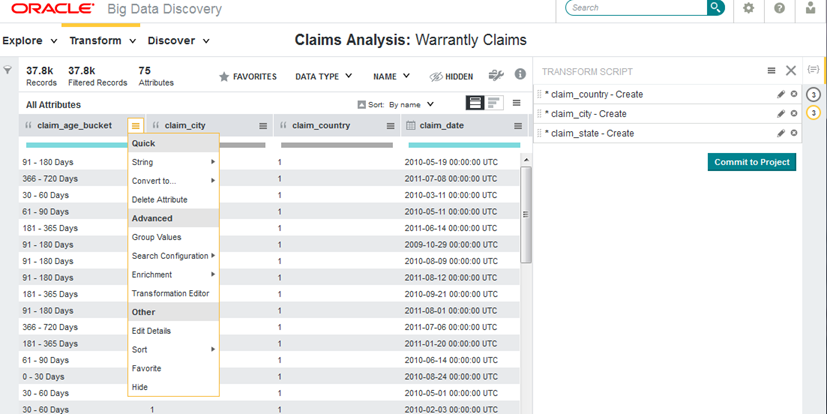Image resolution: width=827 pixels, height=414 pixels.
Task: Click the calendar icon of claim_date
Action: (411, 126)
